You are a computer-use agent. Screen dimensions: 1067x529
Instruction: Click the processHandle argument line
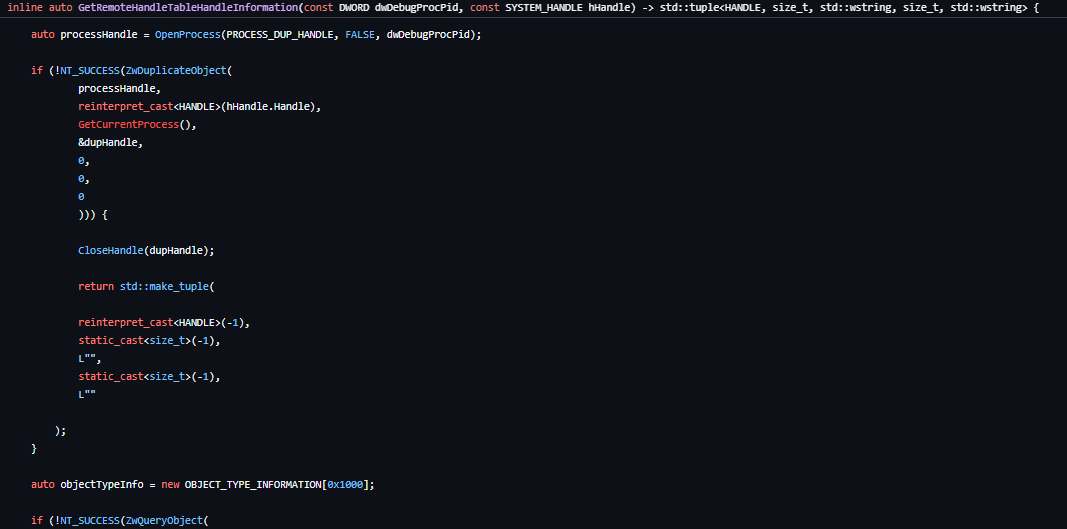[x=119, y=89]
